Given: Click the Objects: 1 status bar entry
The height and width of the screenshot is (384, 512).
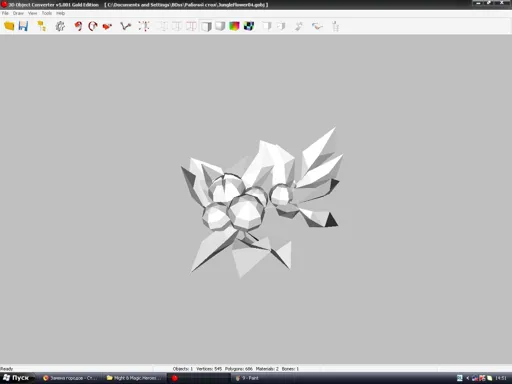Looking at the screenshot, I should pos(183,369).
